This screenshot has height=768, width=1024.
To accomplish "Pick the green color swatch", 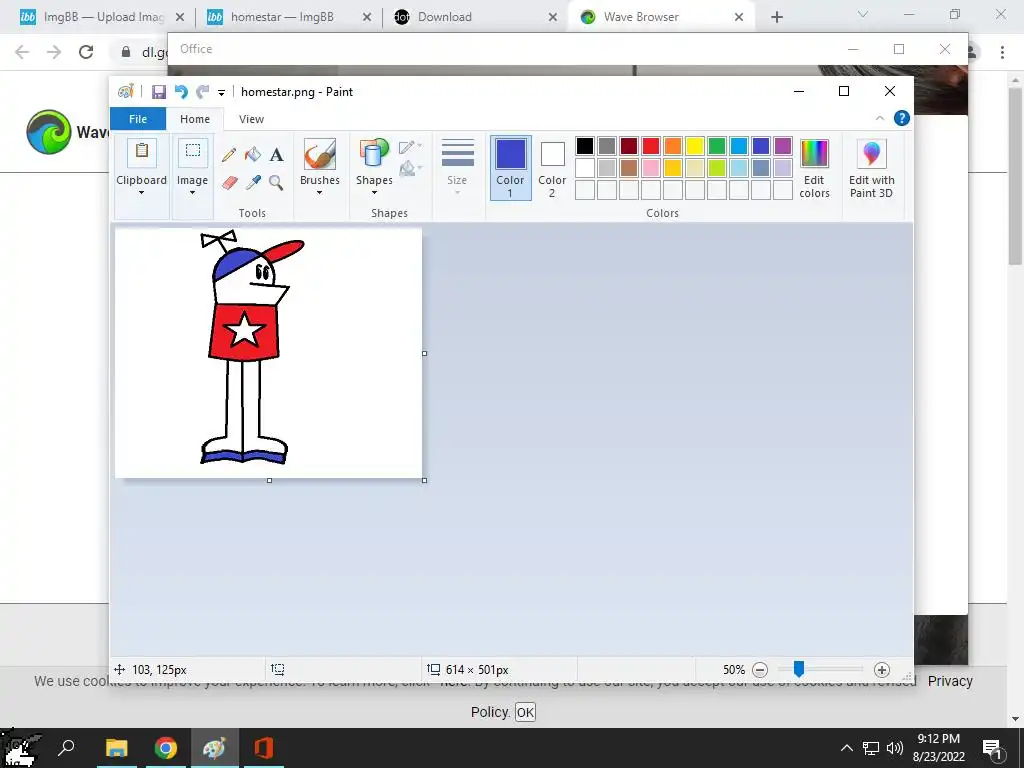I will coord(717,146).
